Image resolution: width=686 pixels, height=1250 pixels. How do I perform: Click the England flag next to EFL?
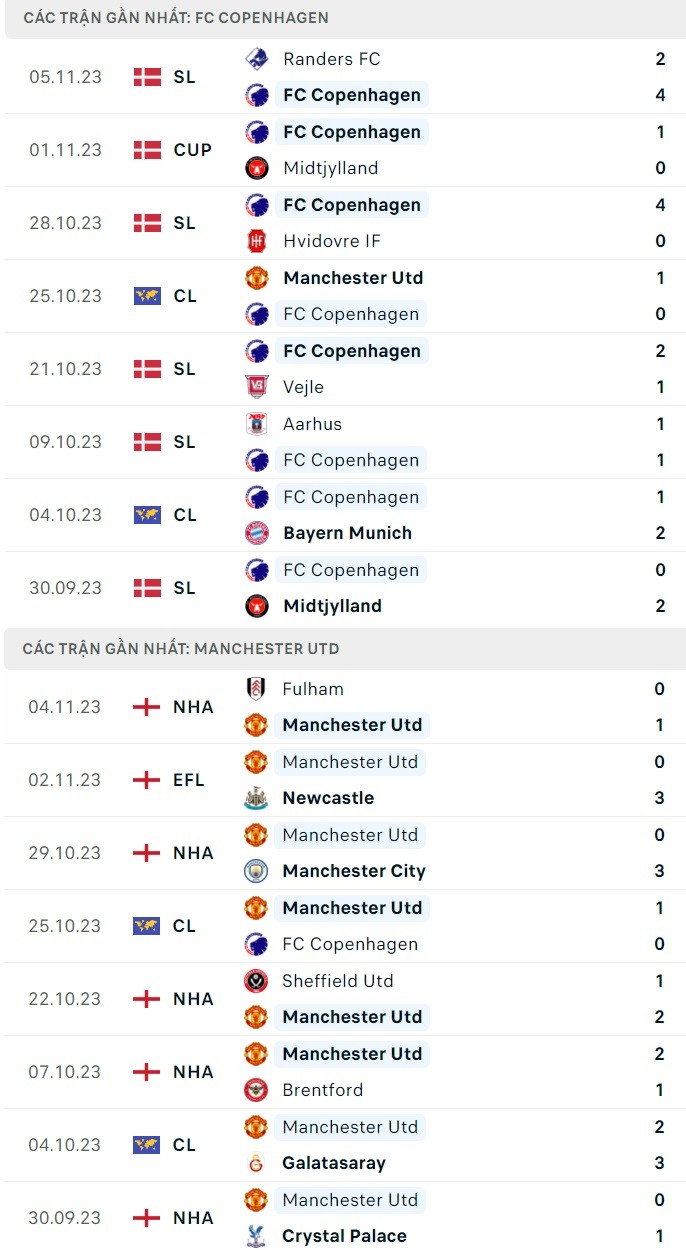(146, 780)
